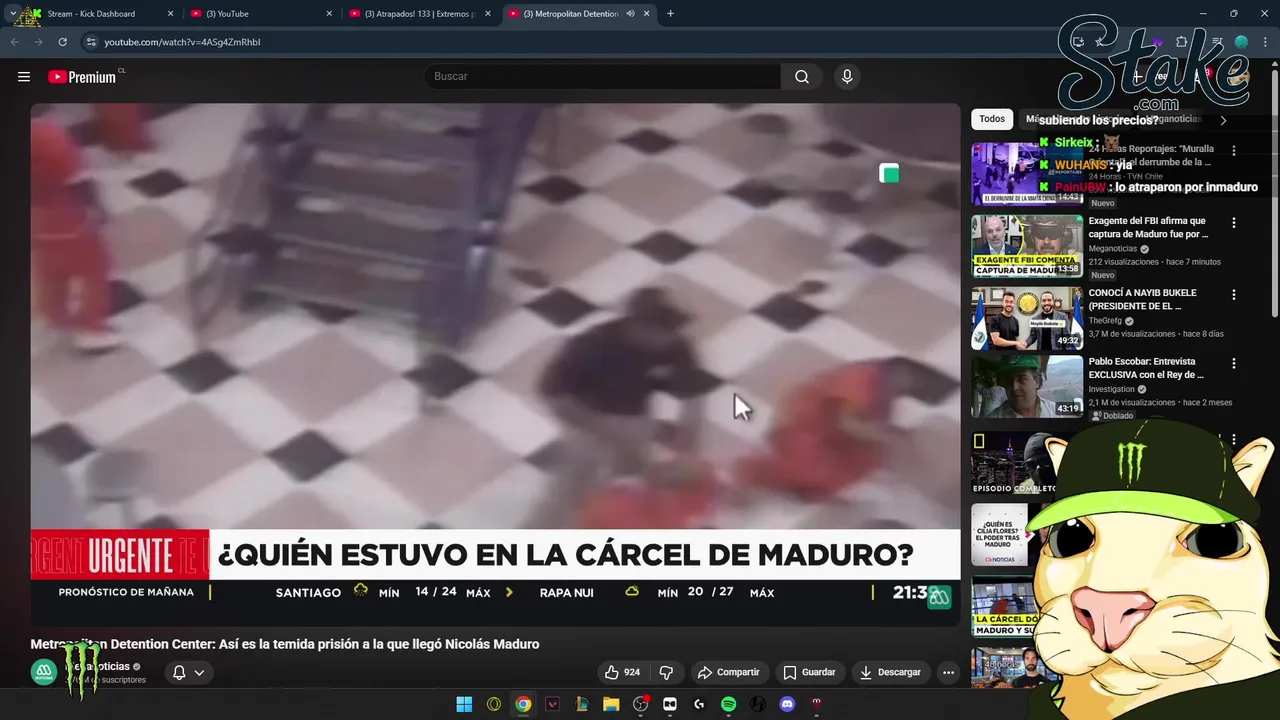Like the video showing 924 likes

tap(621, 672)
